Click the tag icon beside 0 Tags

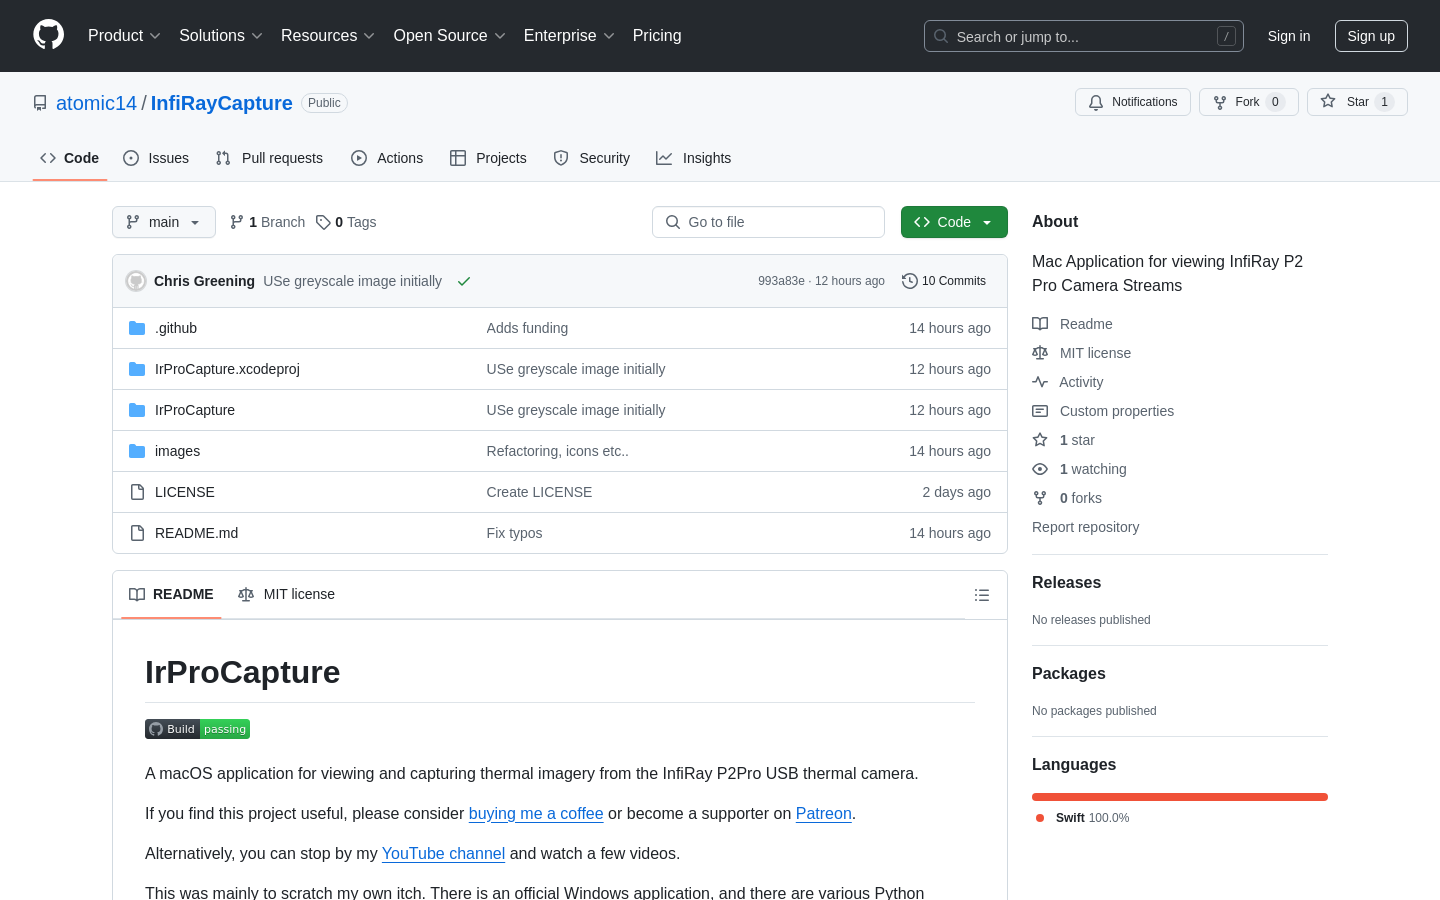point(323,222)
